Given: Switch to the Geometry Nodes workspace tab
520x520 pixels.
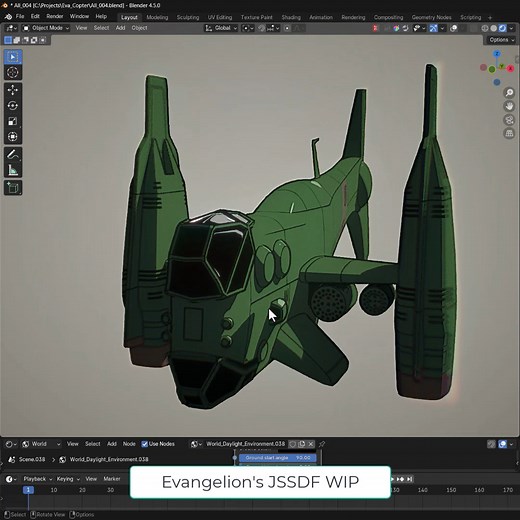Looking at the screenshot, I should click(431, 17).
